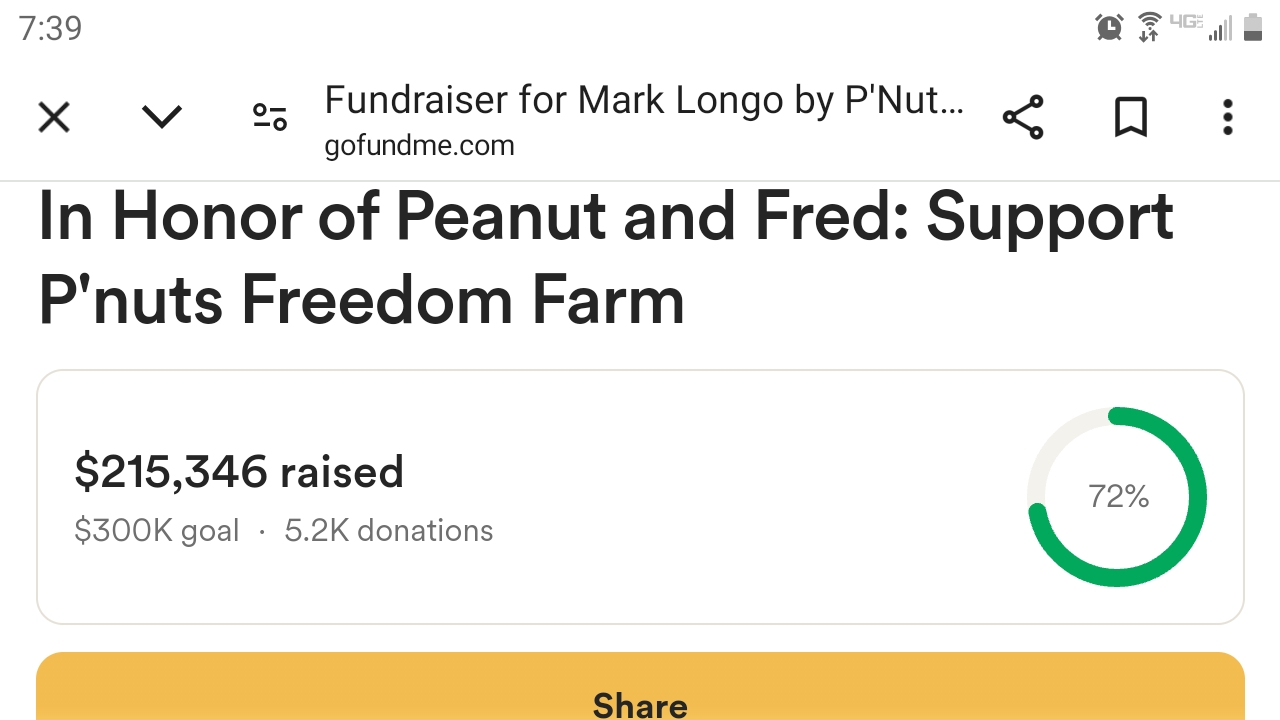Screen dimensions: 1280x720
Task: Collapse the browser tab using down chevron
Action: coord(161,118)
